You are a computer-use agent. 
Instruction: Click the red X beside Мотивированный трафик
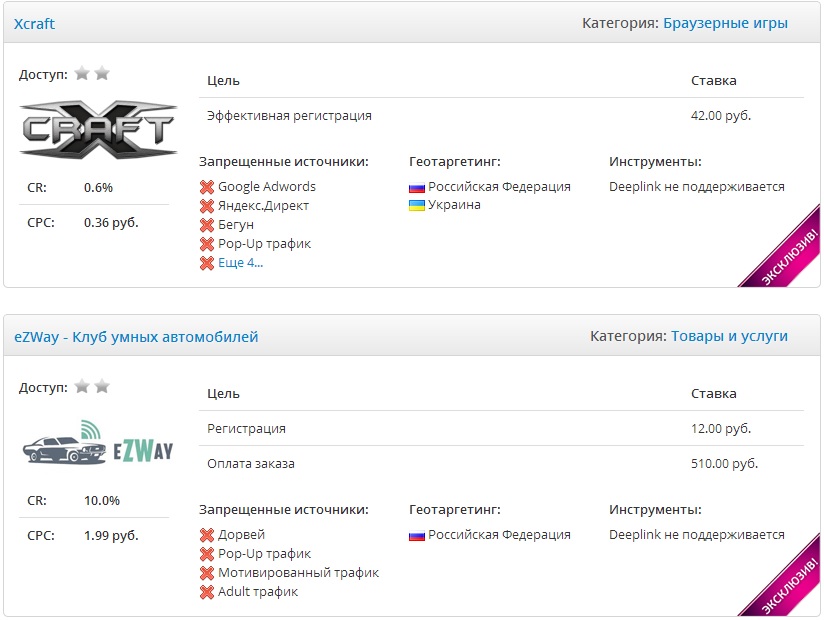coord(208,572)
